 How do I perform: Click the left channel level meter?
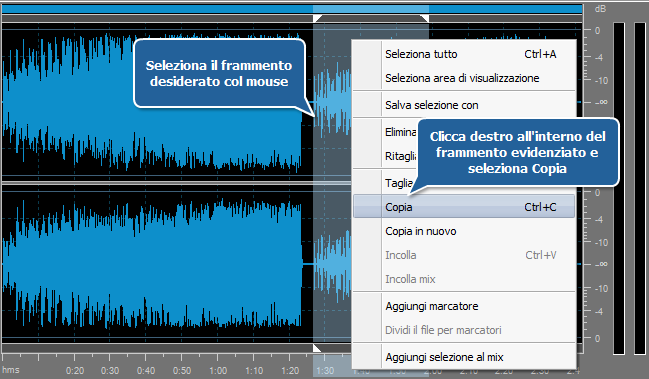(619, 188)
